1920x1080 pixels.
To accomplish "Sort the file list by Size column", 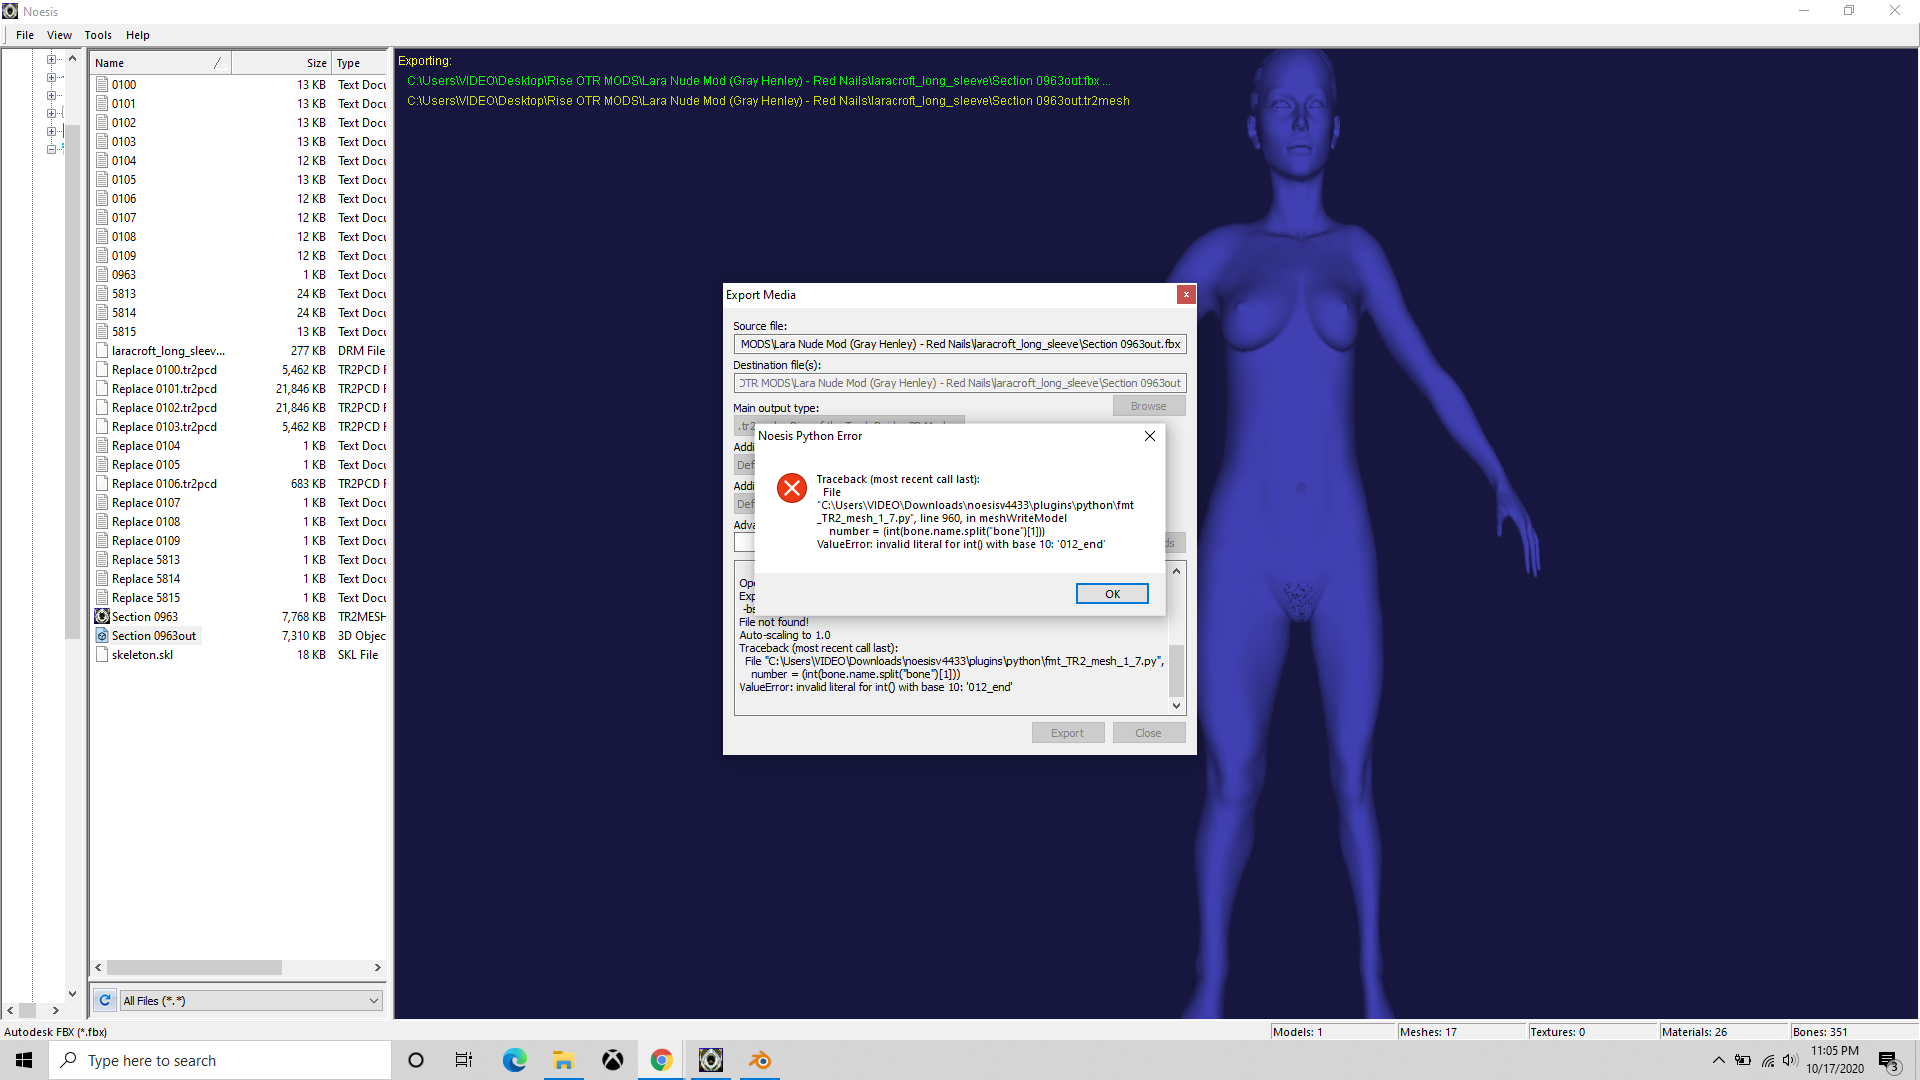I will (x=282, y=63).
